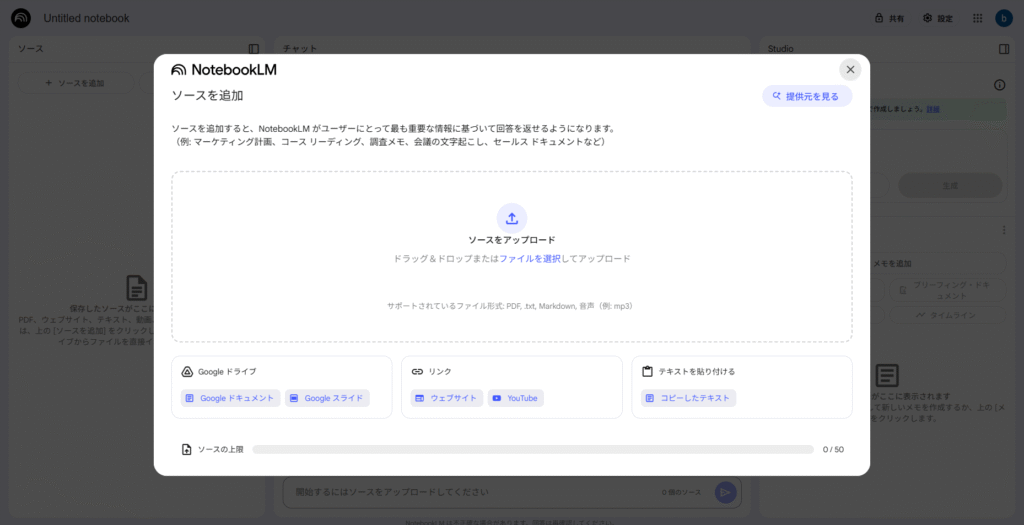Choose Google ドキュメント source
Screen dimensions: 1024x525
(x=230, y=398)
